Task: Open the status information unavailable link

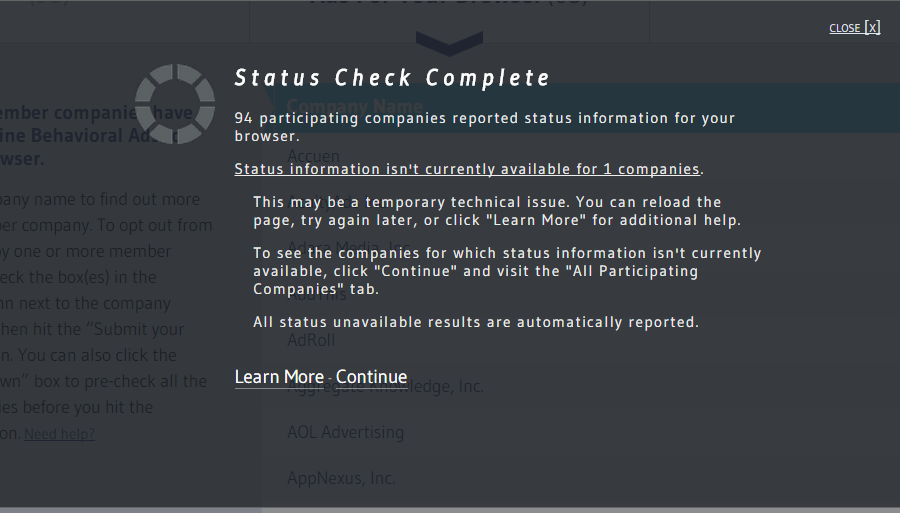Action: point(468,169)
